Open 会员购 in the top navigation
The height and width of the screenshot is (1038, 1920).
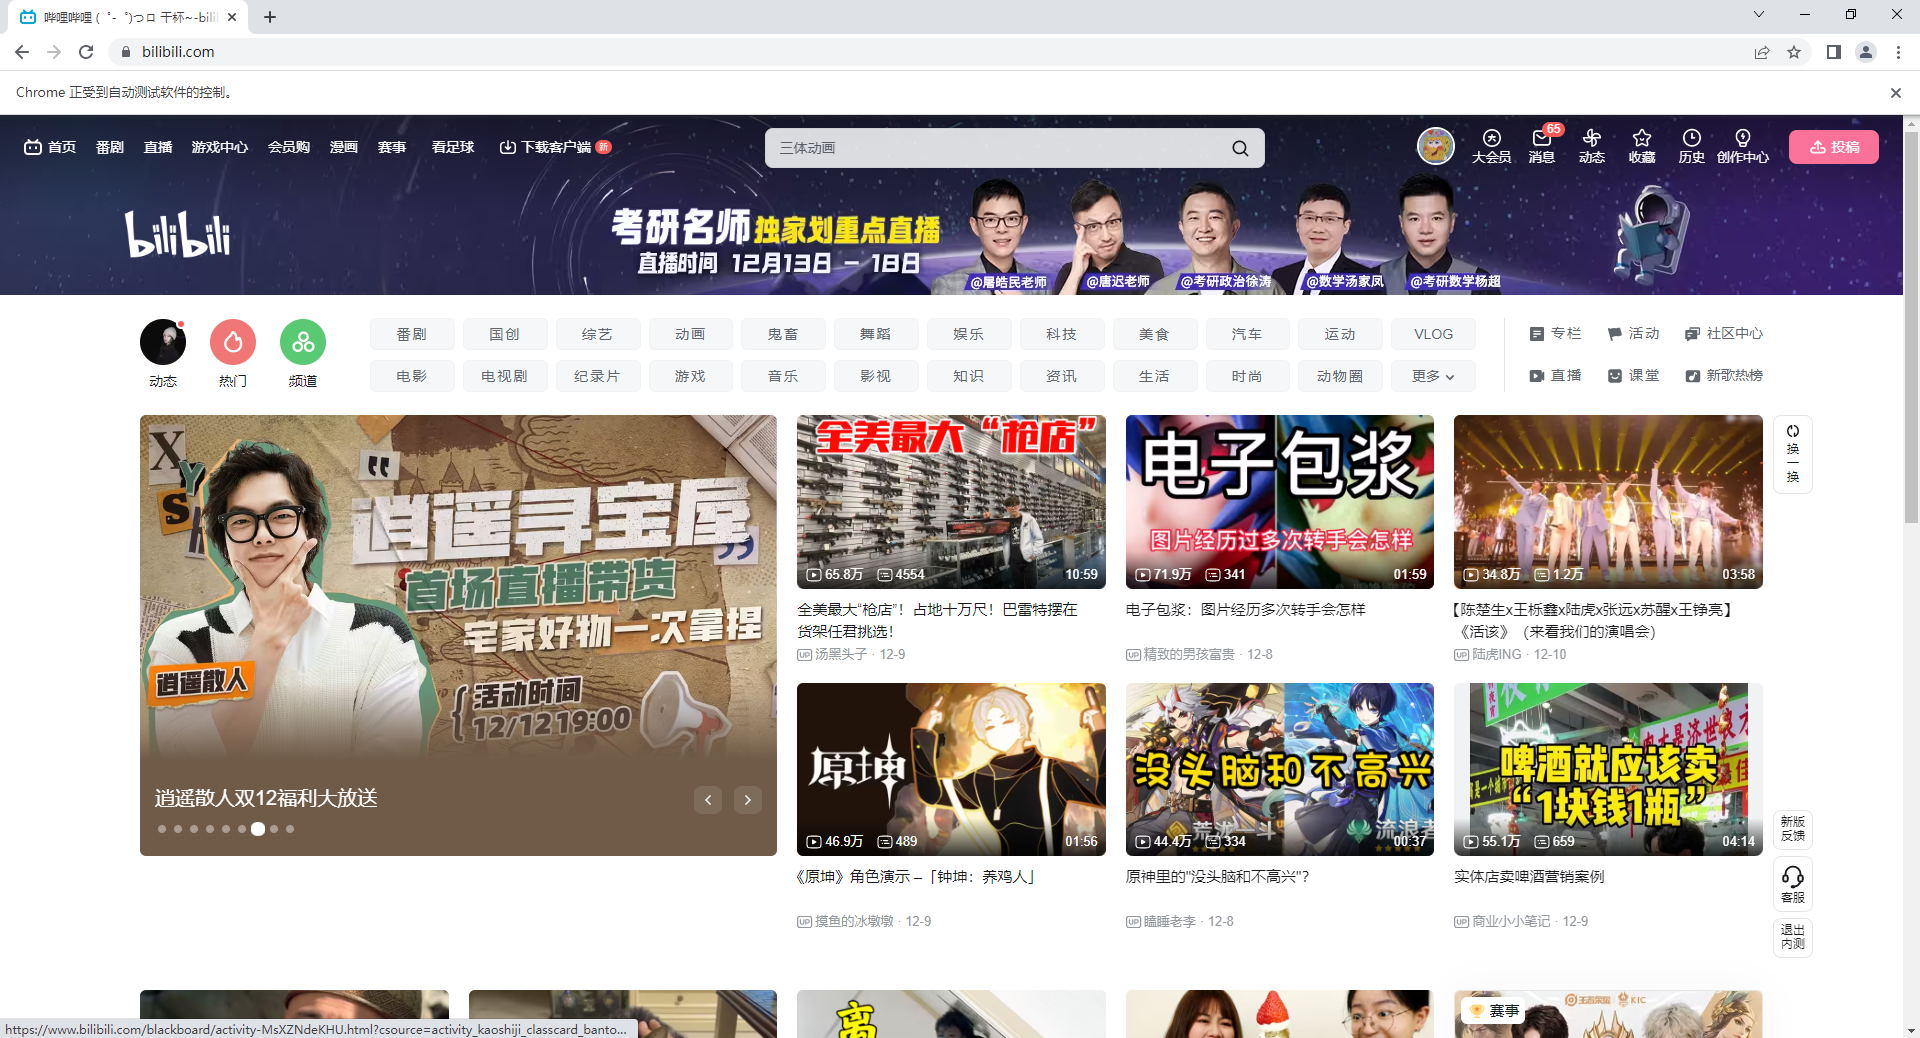[289, 147]
